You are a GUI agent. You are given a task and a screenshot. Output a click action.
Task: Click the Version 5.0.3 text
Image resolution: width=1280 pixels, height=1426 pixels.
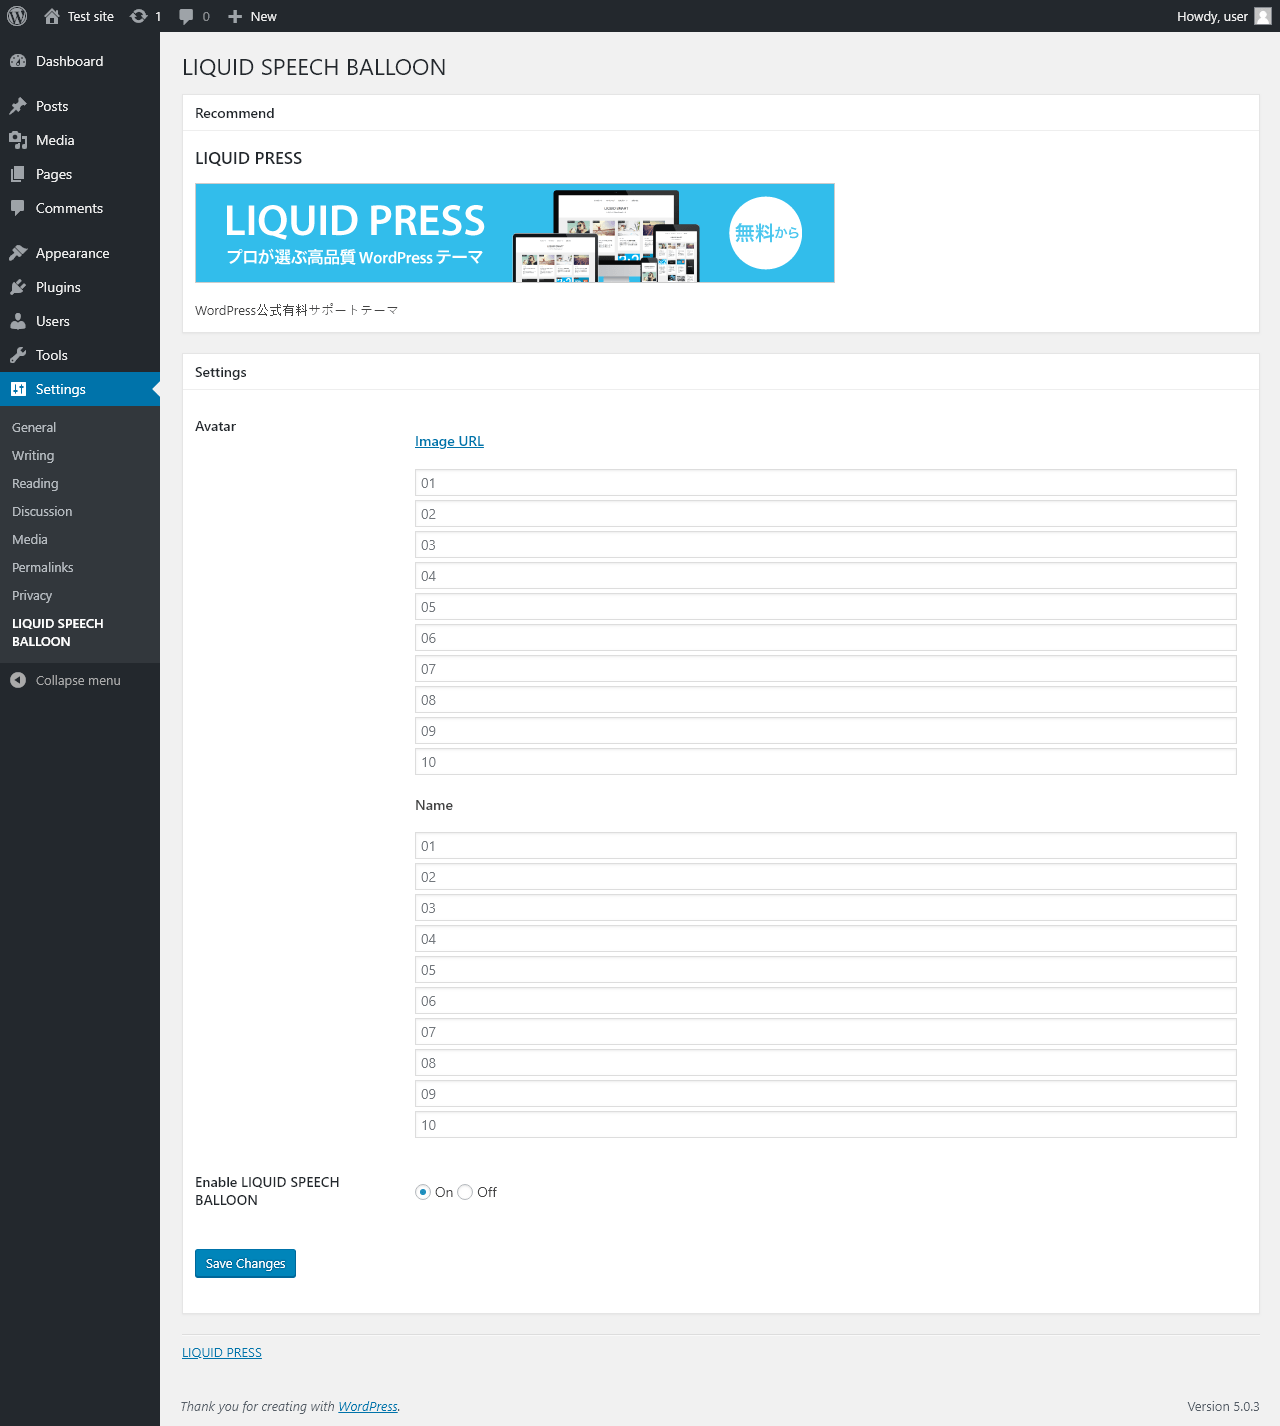(1223, 1406)
